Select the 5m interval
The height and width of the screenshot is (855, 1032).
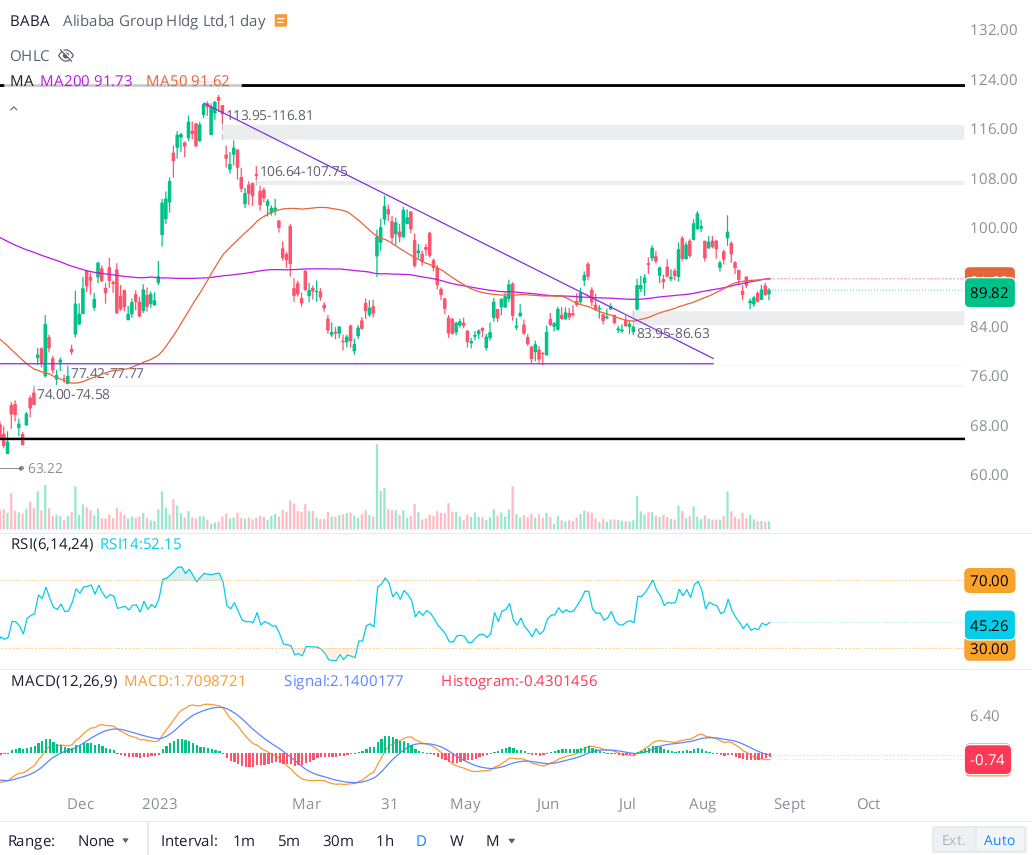pos(288,841)
